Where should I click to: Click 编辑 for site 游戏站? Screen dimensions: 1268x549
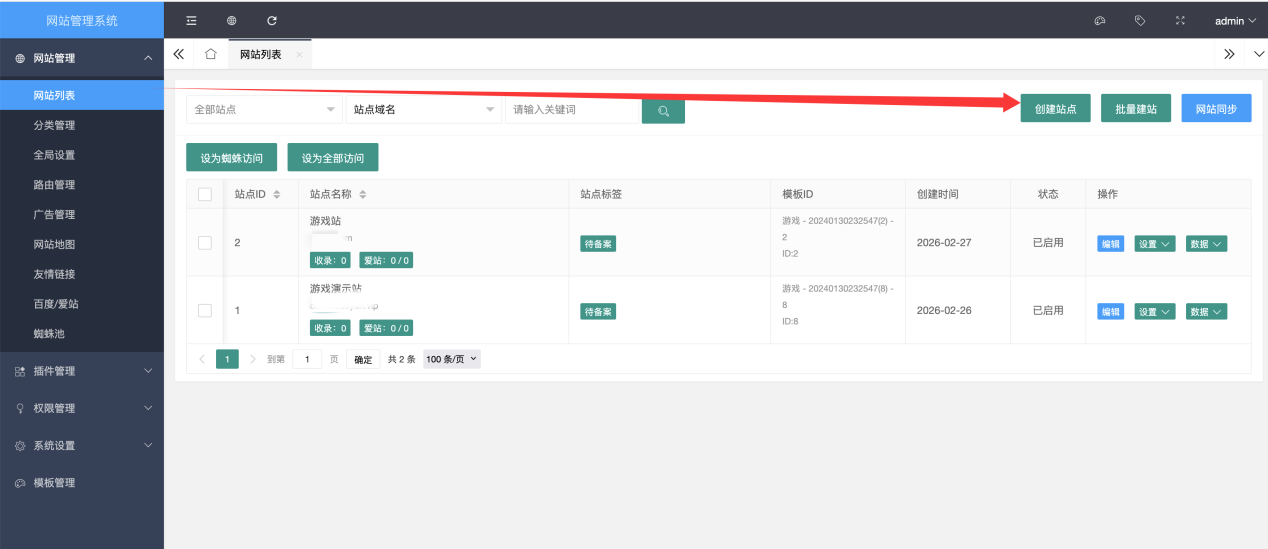[x=1110, y=243]
